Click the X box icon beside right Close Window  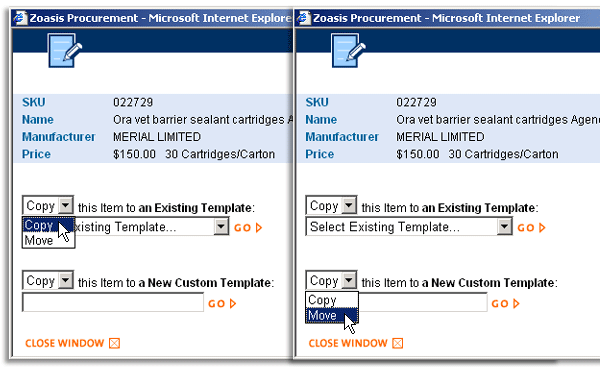tap(398, 343)
